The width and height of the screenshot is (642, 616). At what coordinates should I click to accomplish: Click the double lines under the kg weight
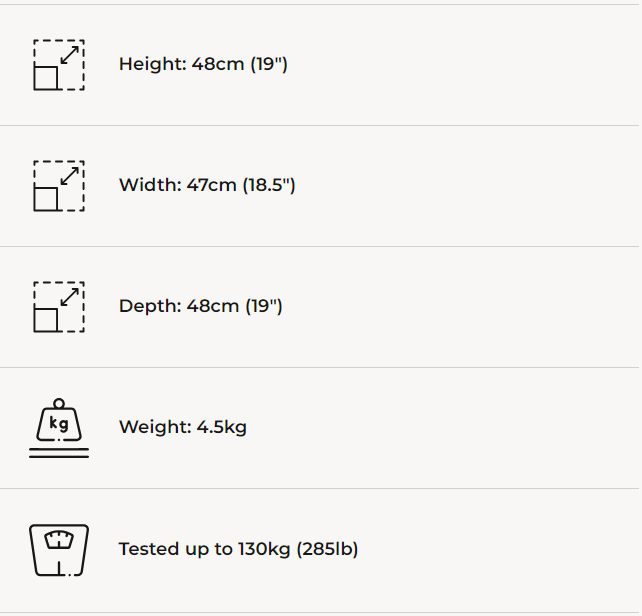click(x=59, y=453)
